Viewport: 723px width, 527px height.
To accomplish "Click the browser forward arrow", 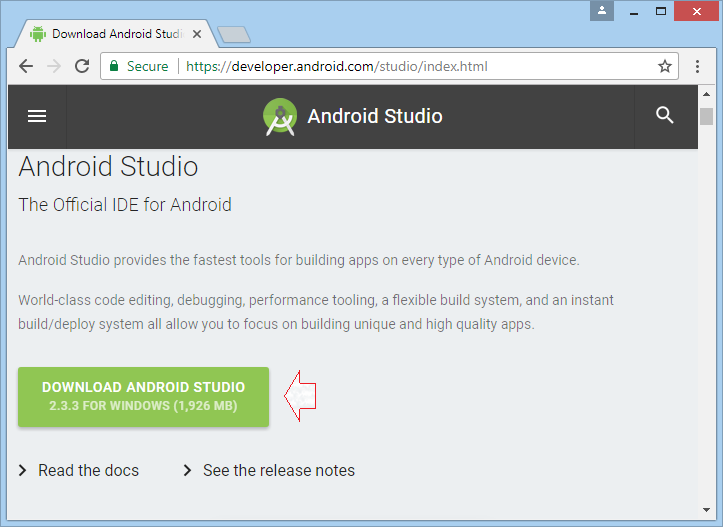I will 54,66.
